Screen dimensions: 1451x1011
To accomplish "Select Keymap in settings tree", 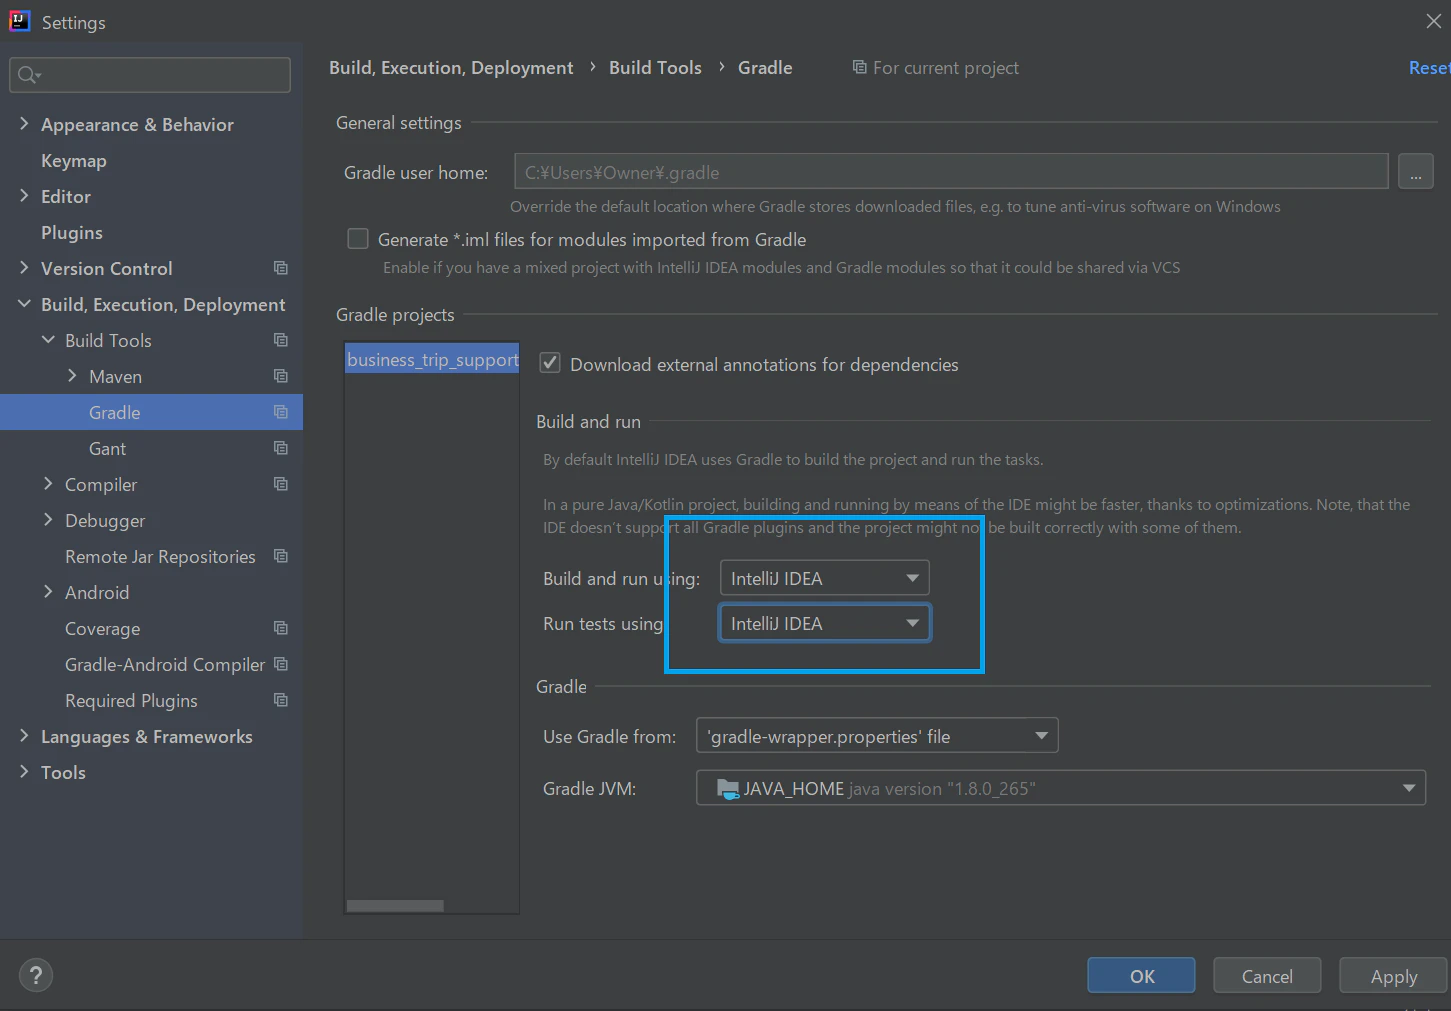I will (74, 160).
